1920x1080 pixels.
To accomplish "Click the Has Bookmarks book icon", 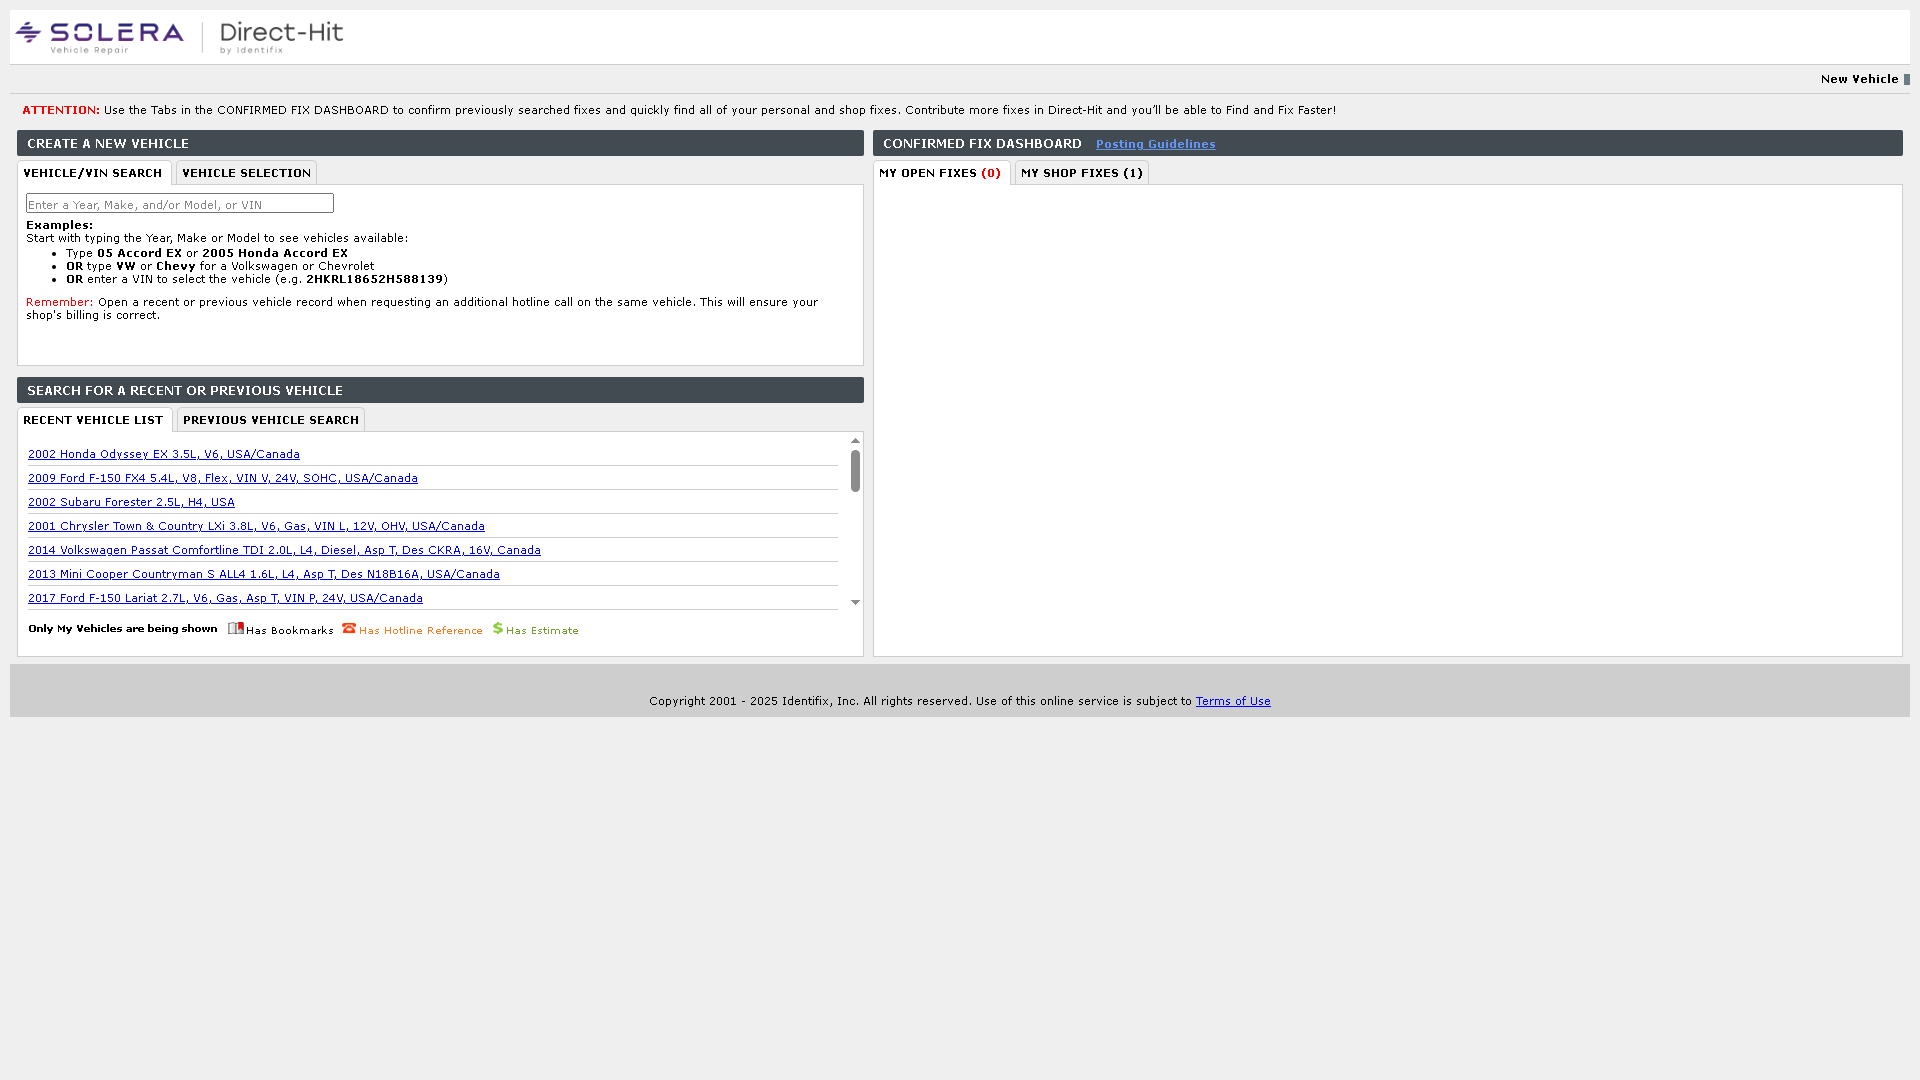I will click(x=236, y=628).
